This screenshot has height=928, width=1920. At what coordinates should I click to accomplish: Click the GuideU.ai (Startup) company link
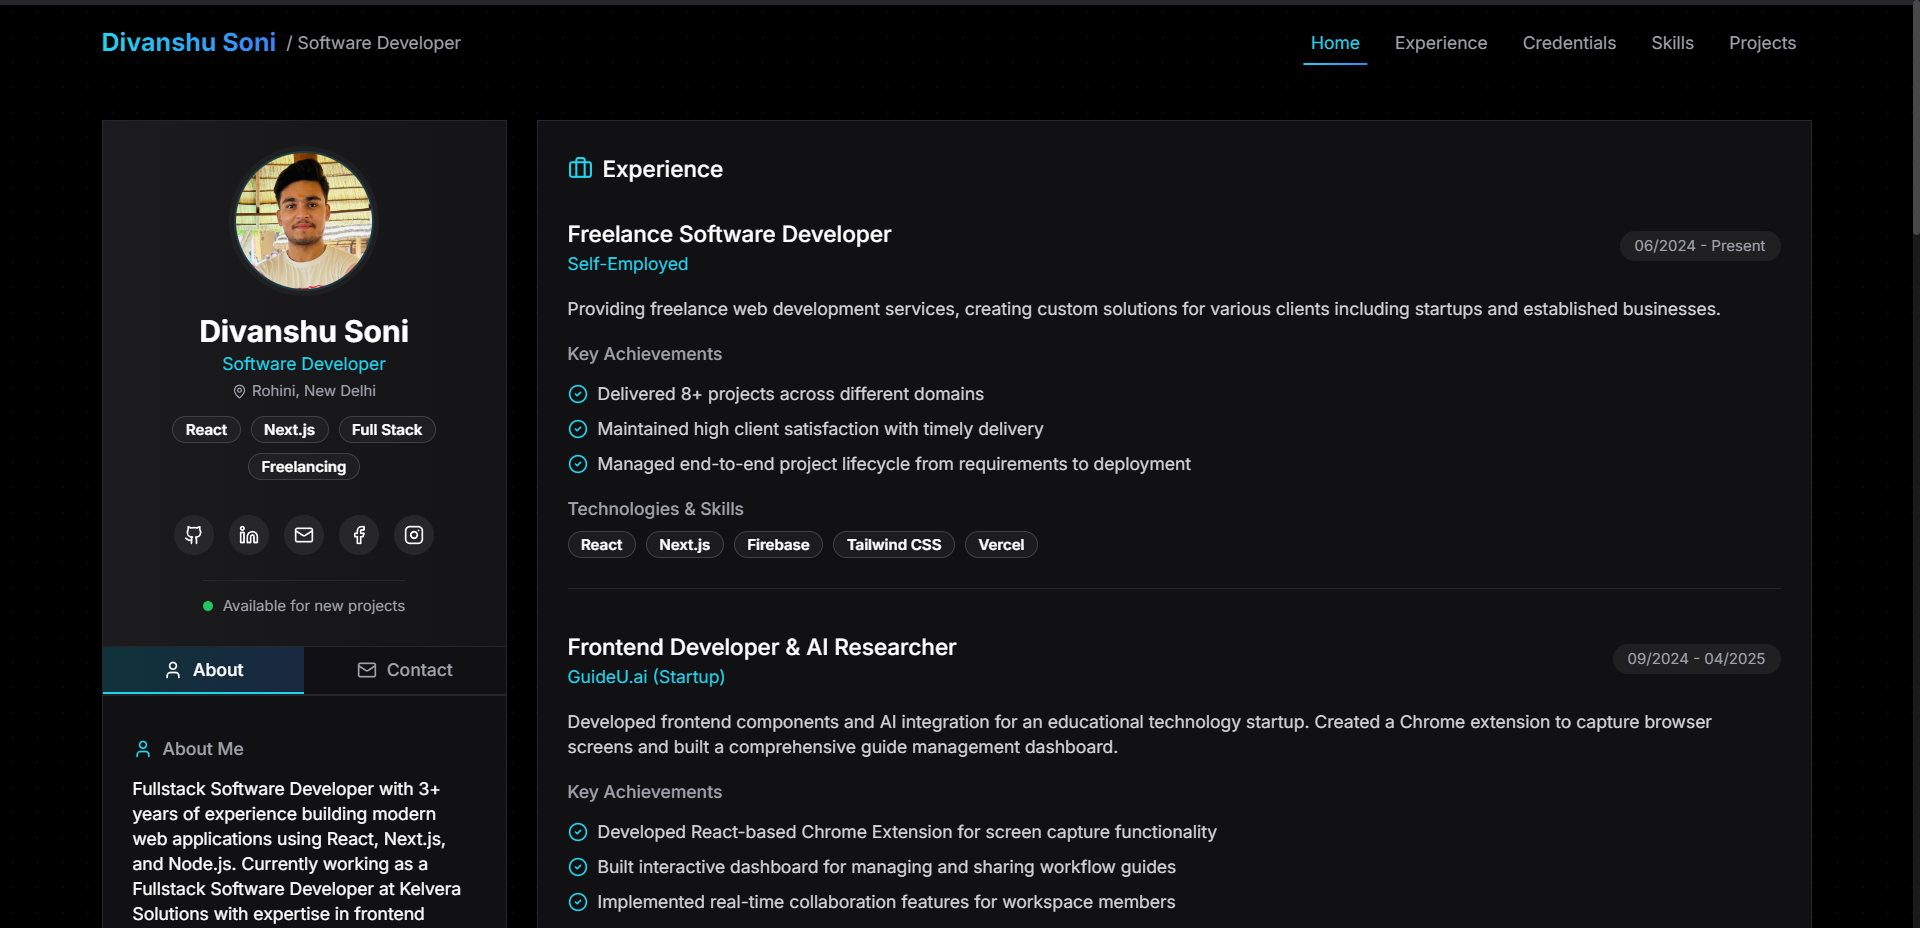(646, 677)
